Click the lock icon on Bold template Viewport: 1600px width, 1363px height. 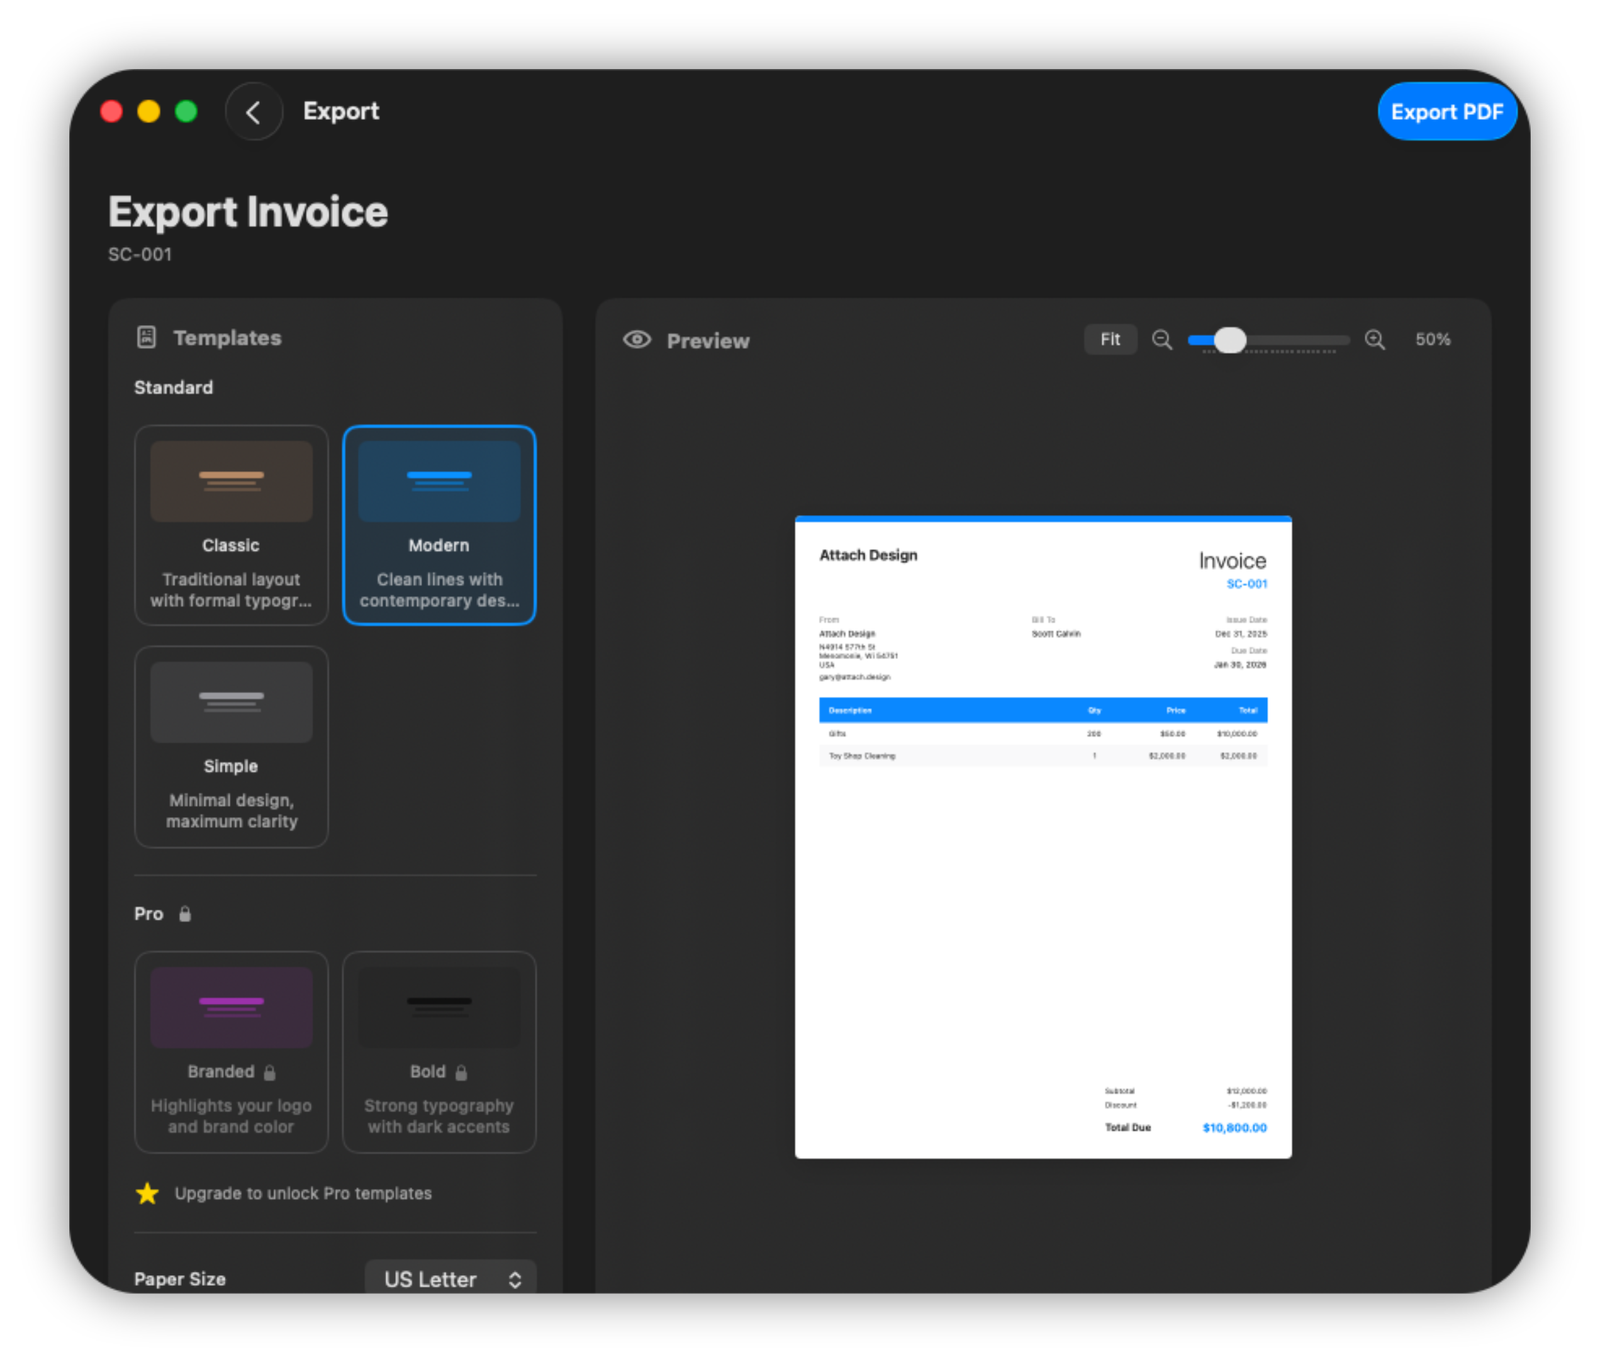[x=461, y=1072]
